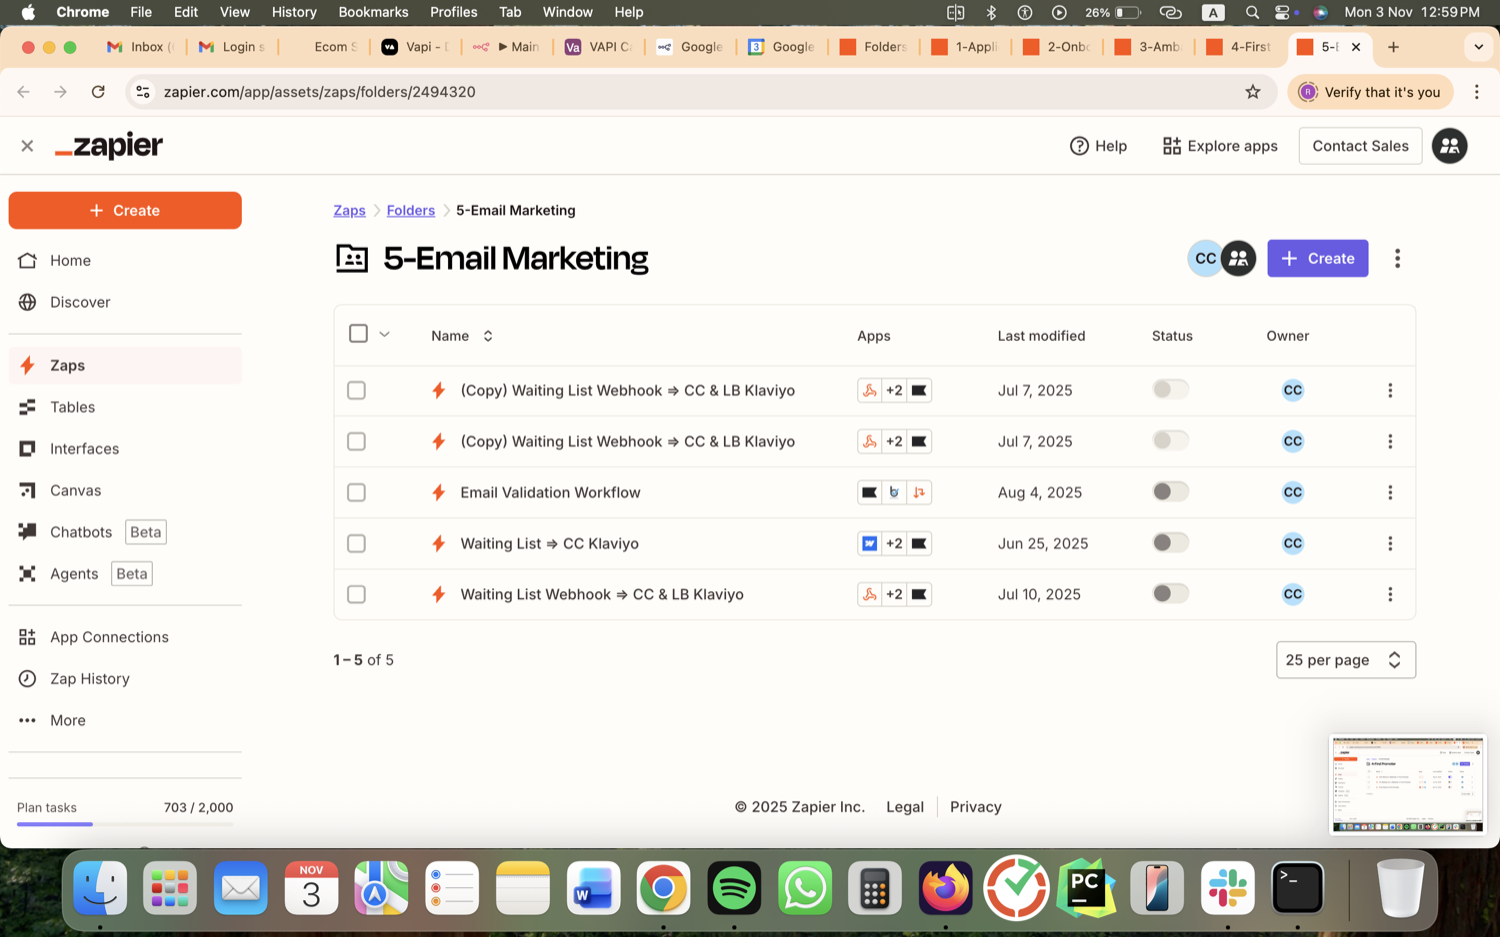Check the Email Validation Workflow row

[x=356, y=492]
